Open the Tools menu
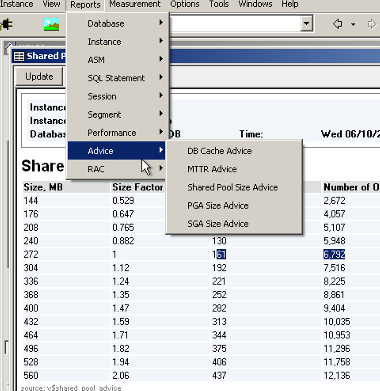This screenshot has width=380, height=391. click(x=219, y=4)
